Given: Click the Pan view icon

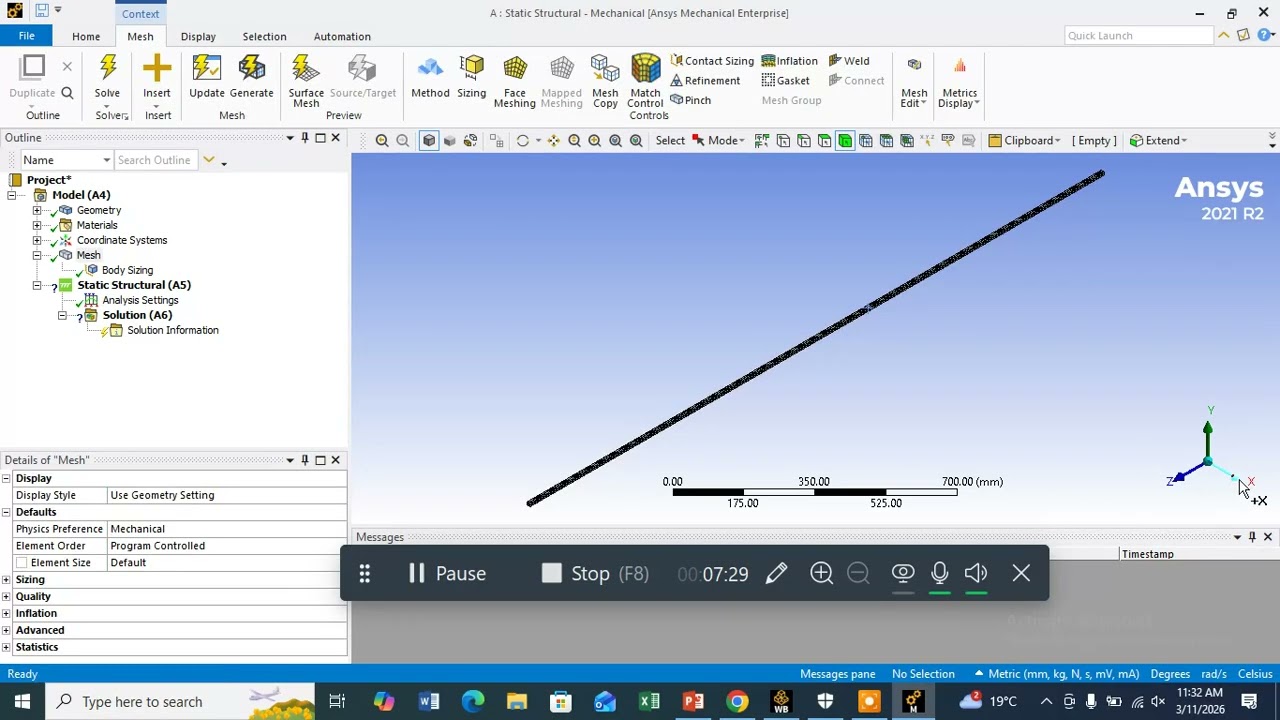Looking at the screenshot, I should click(553, 141).
